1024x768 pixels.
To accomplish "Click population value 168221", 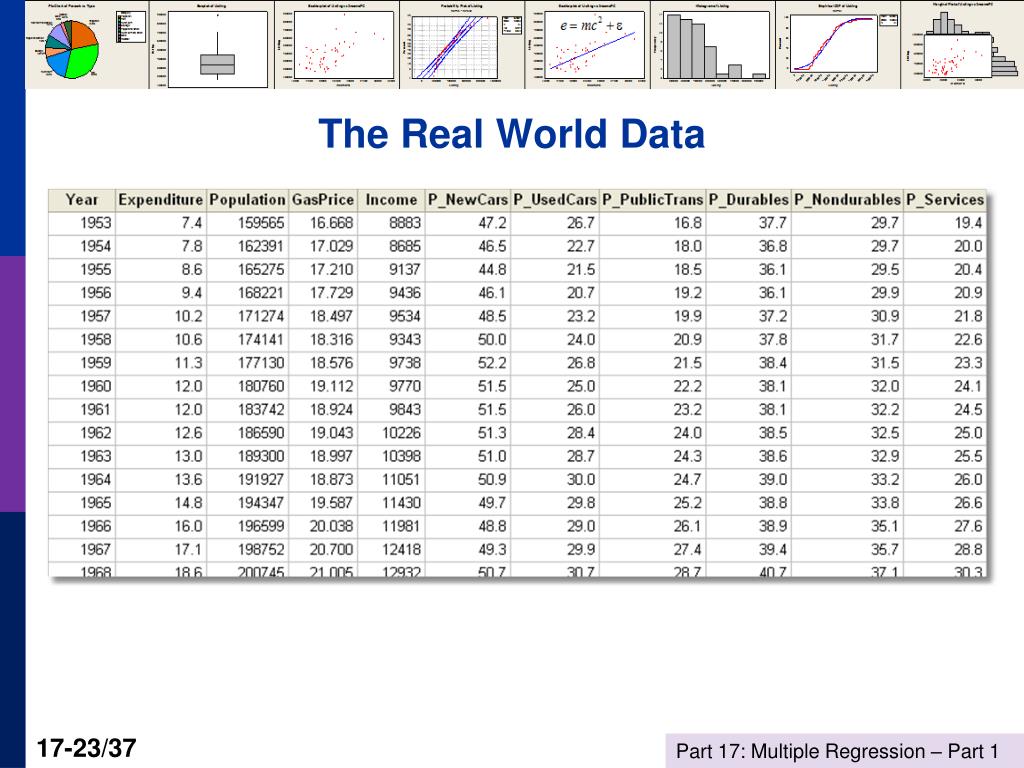I will coord(261,293).
